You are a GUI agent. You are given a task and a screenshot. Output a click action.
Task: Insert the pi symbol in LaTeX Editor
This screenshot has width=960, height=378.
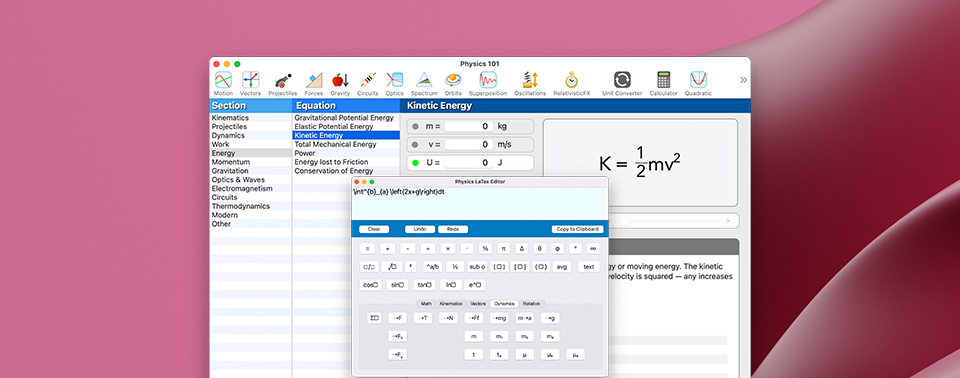pyautogui.click(x=503, y=249)
